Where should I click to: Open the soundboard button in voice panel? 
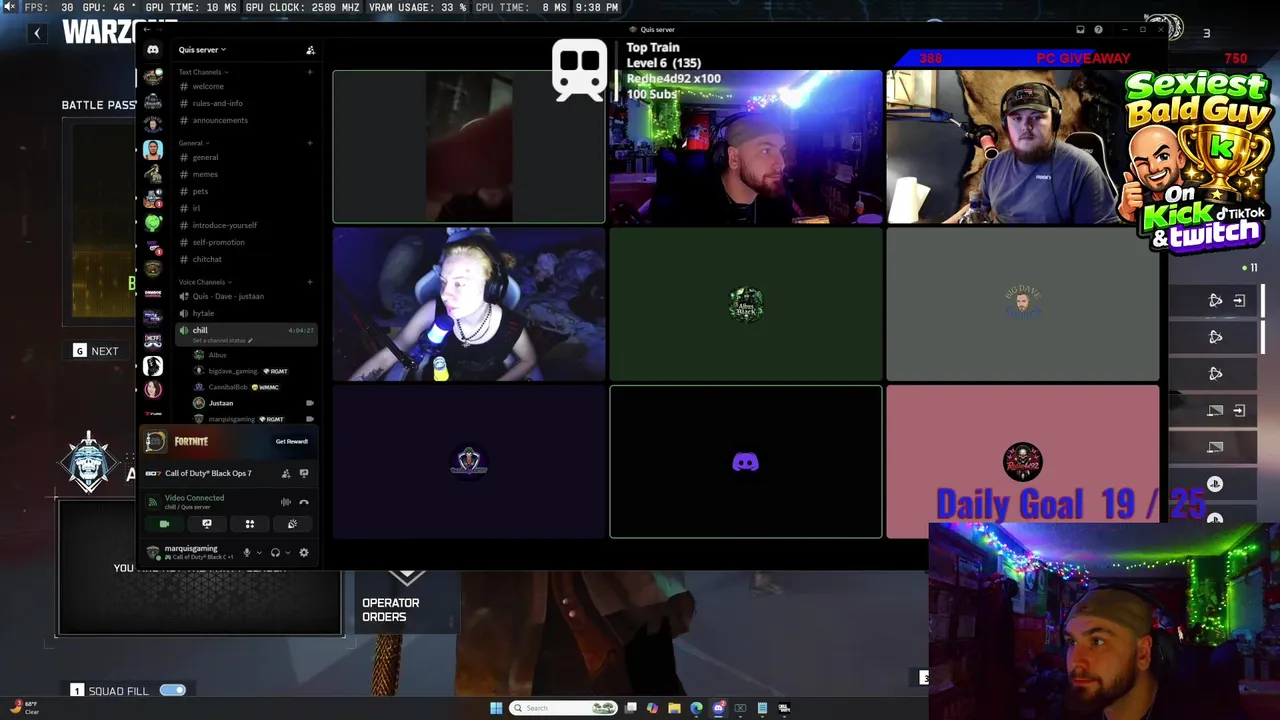point(292,524)
